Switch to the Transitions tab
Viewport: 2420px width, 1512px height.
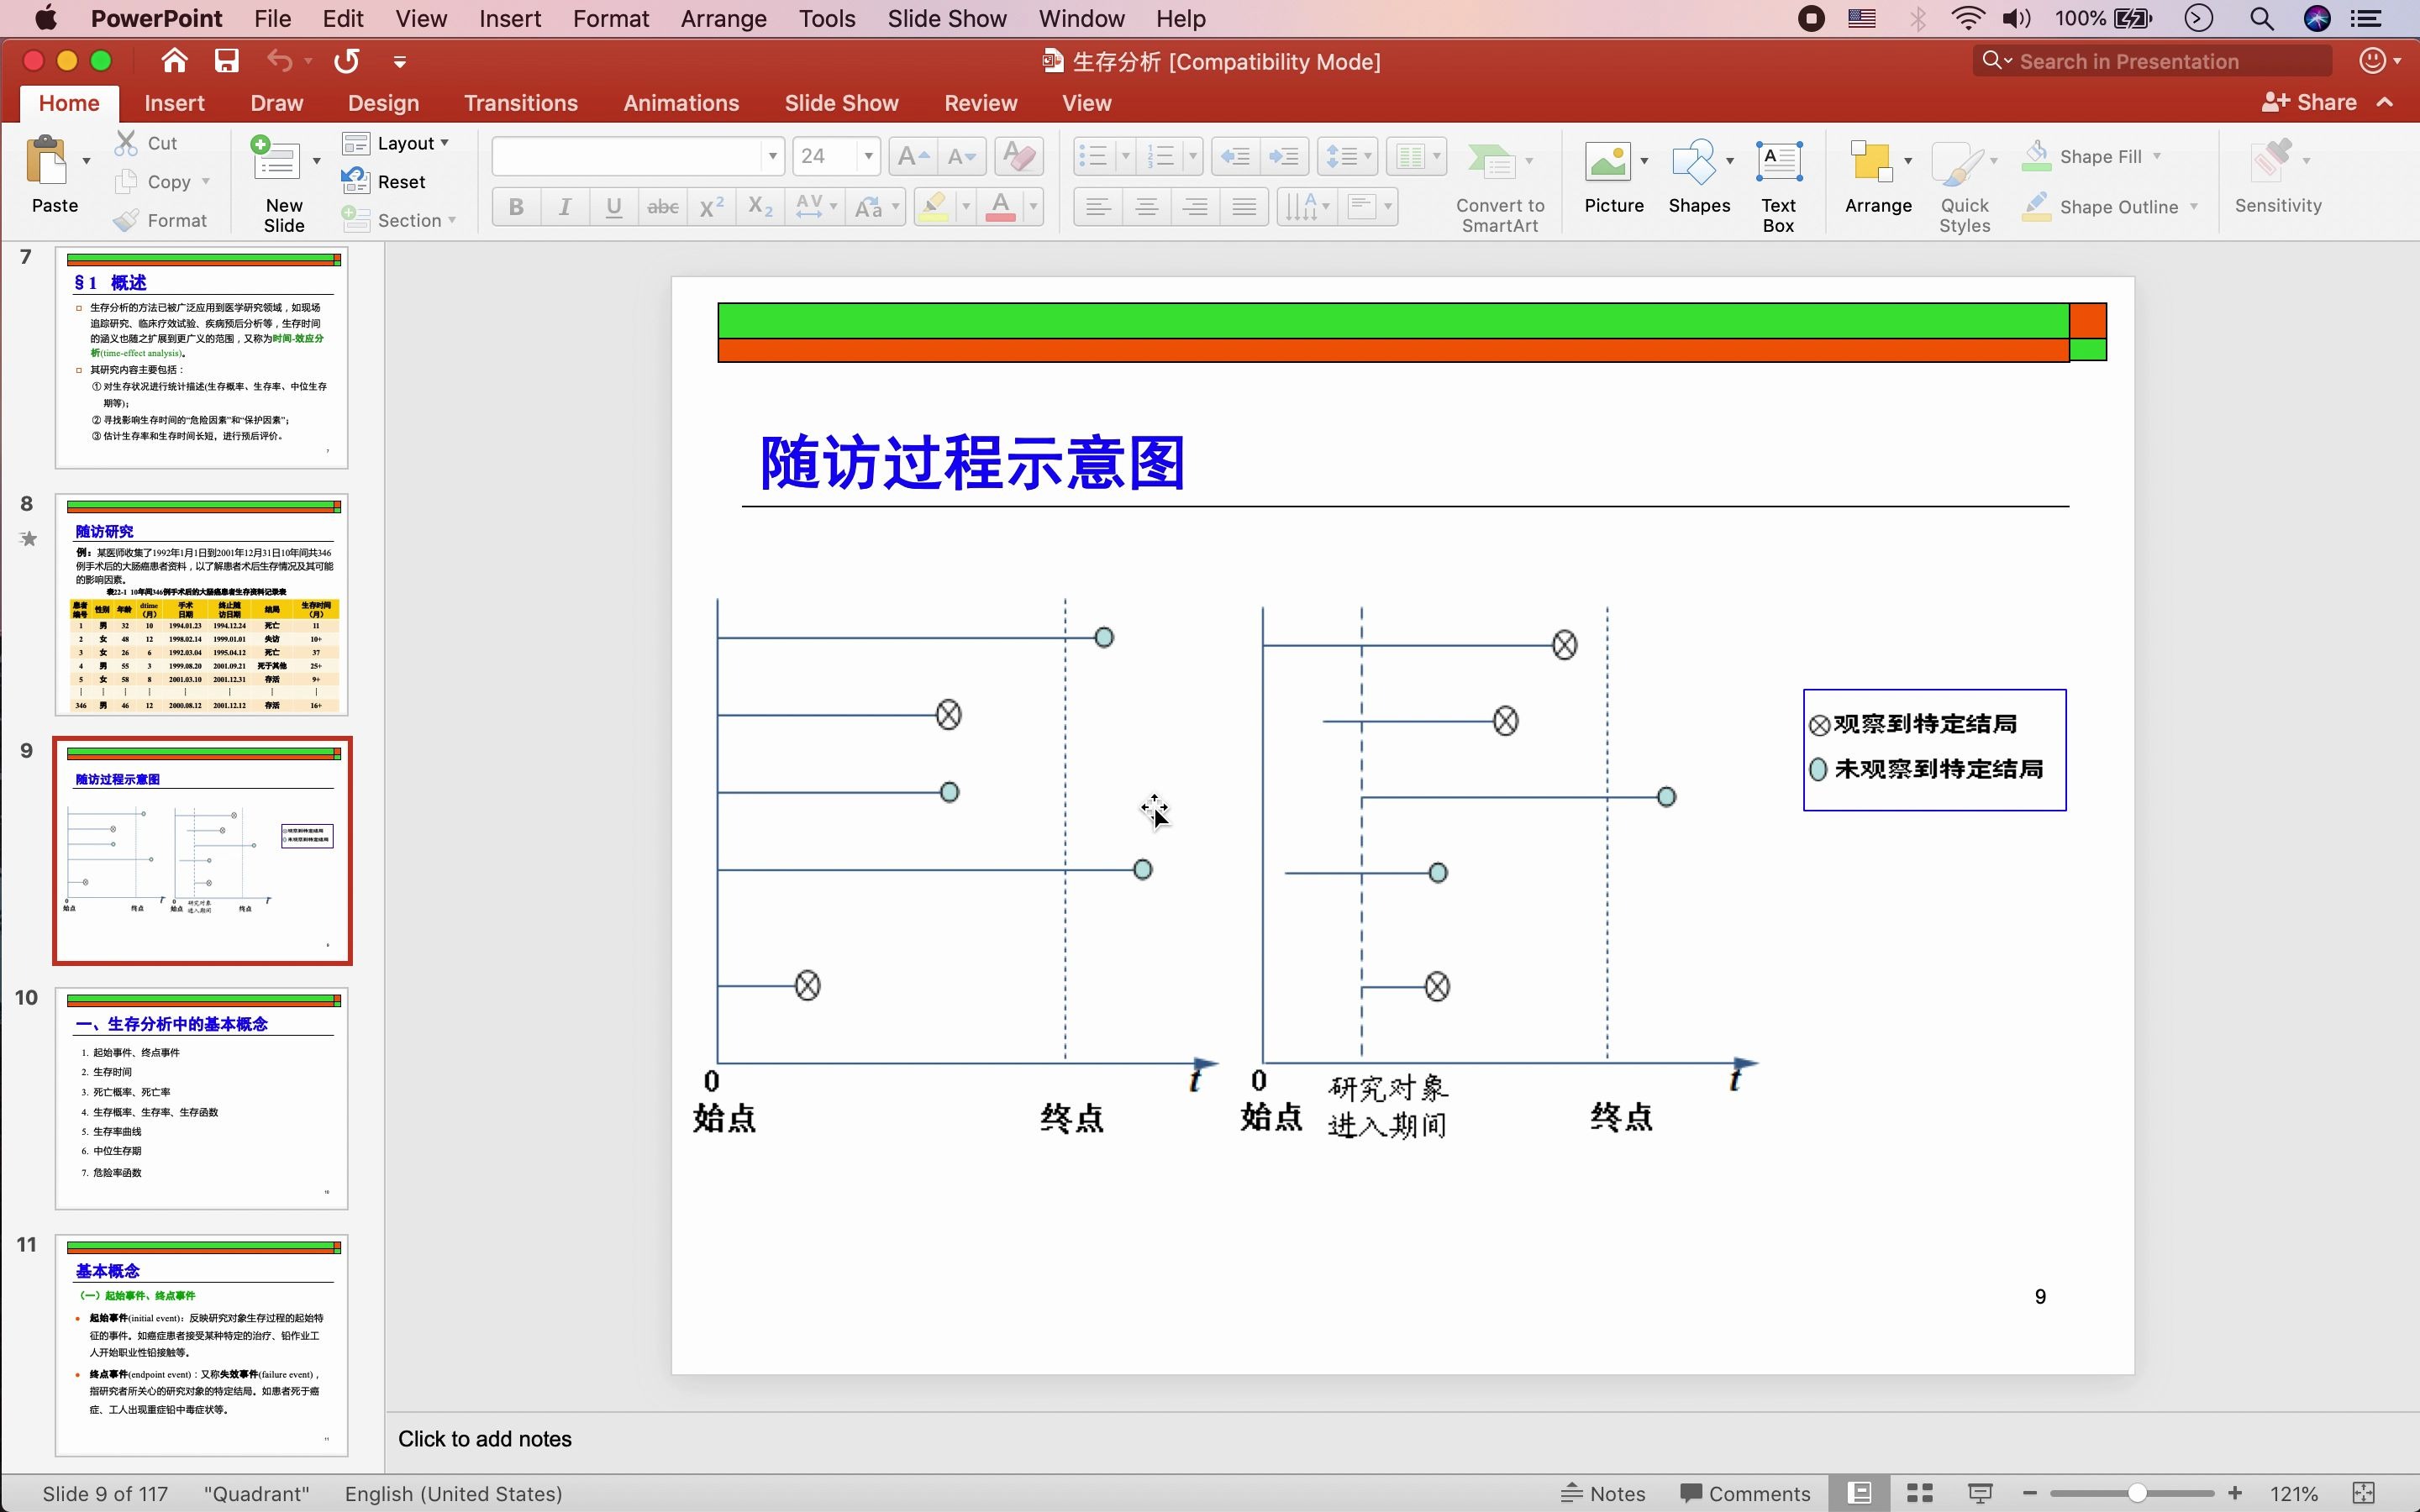(x=520, y=103)
